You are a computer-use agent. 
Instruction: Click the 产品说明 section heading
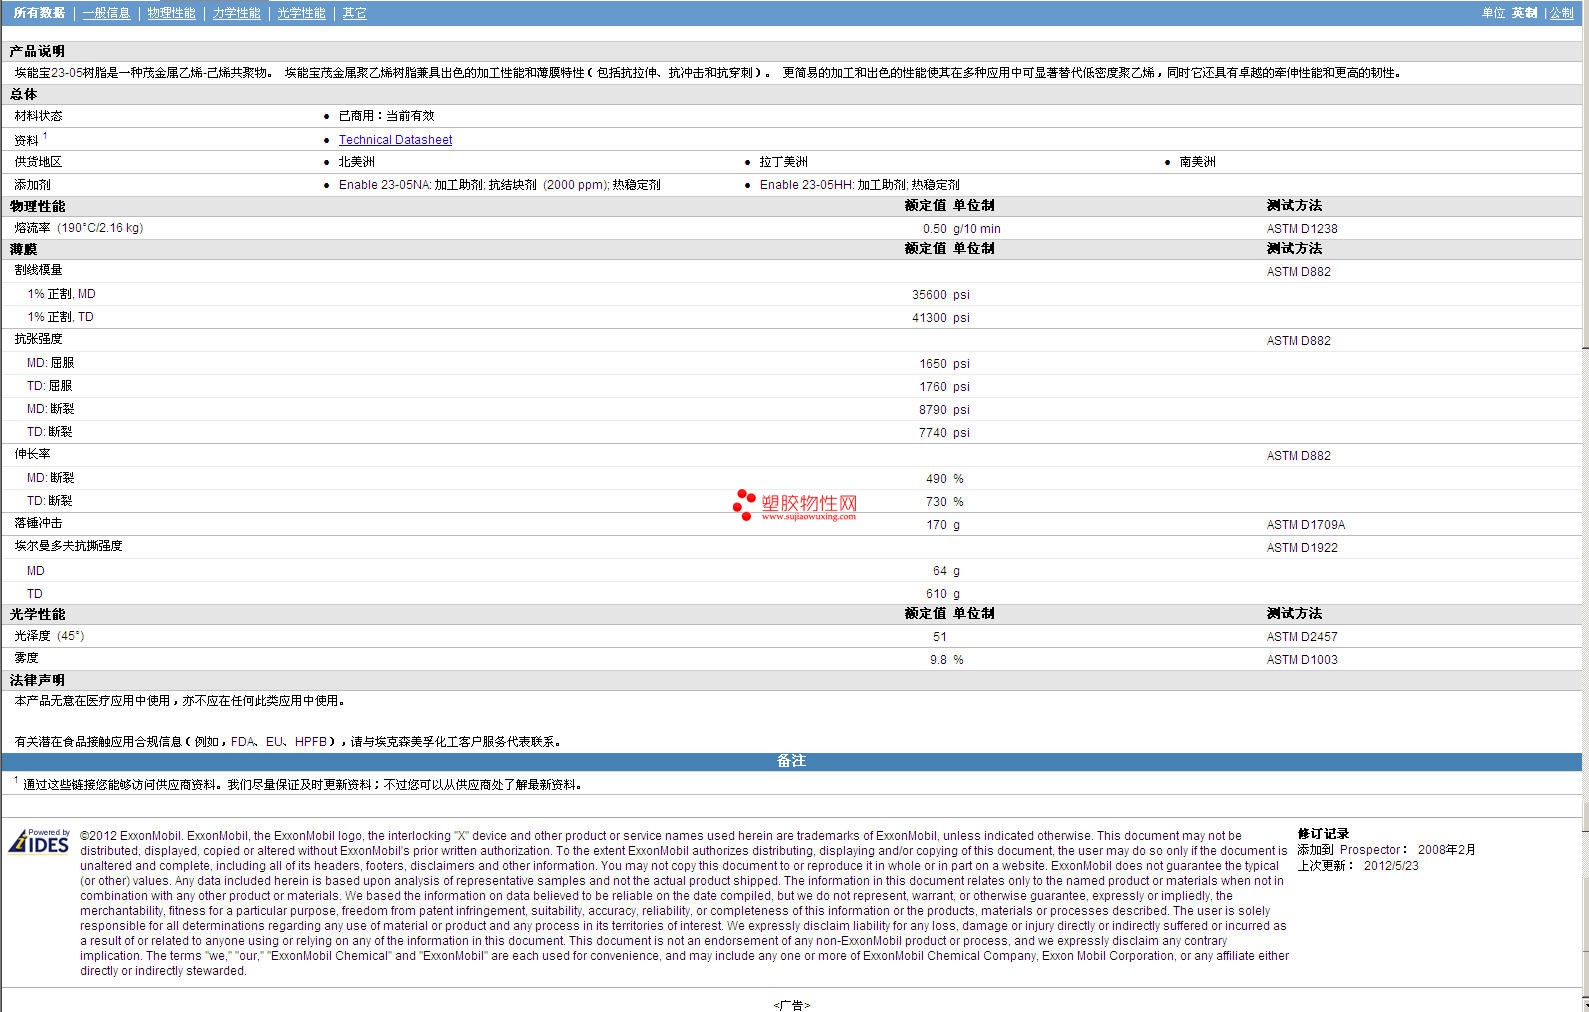[x=37, y=51]
